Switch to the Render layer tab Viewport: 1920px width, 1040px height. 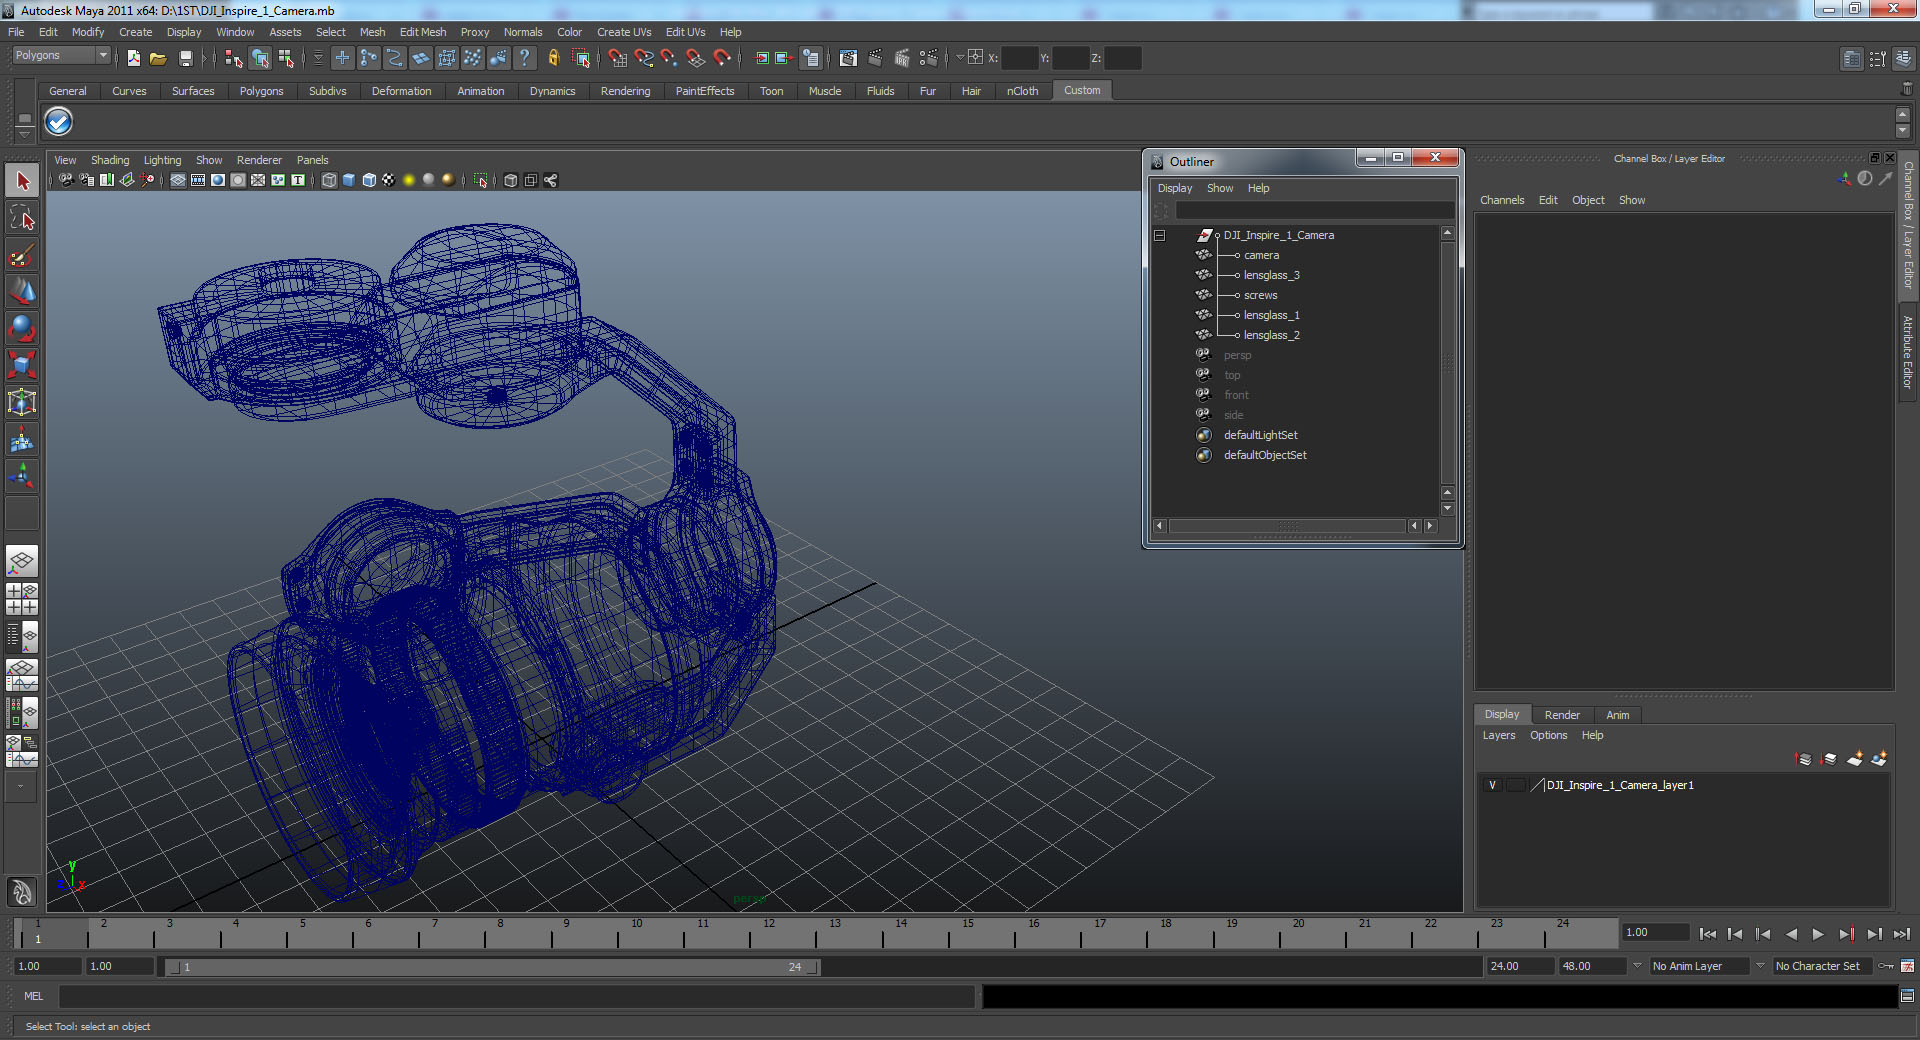[x=1562, y=715]
